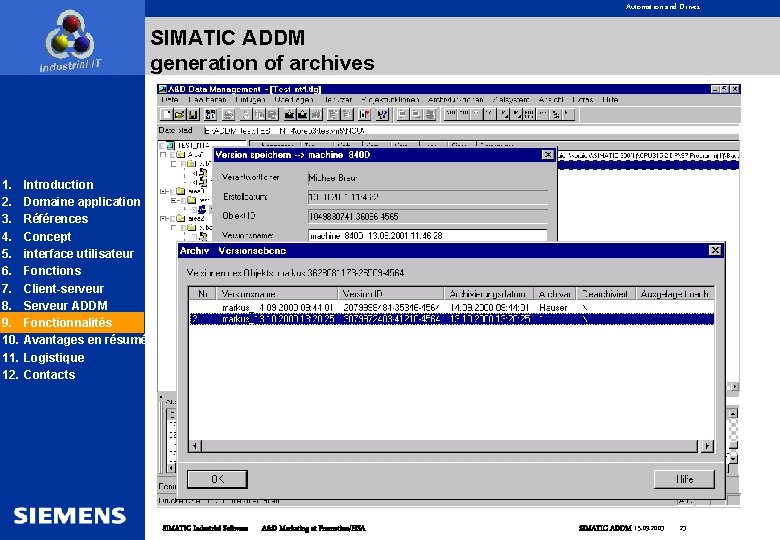Click the Siemens Industrial IT spheres logo
The width and height of the screenshot is (780, 540).
(x=70, y=36)
